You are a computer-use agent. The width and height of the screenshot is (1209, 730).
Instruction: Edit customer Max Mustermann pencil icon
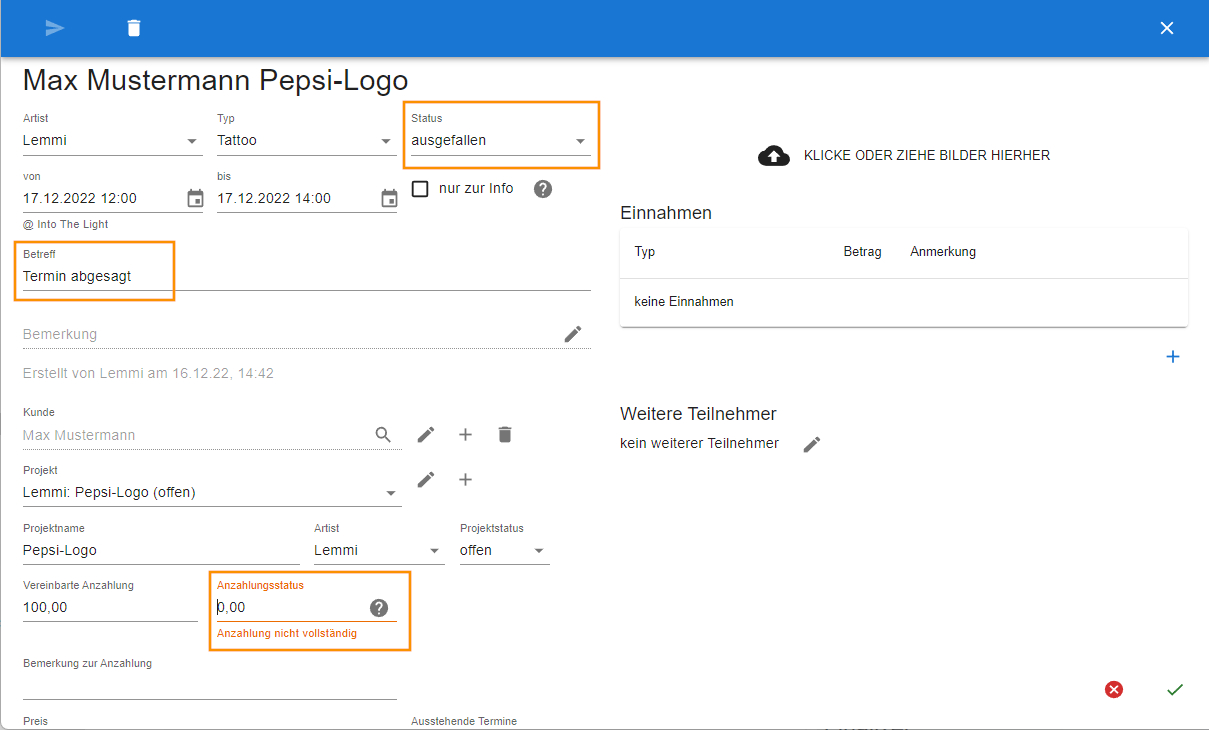tap(426, 434)
